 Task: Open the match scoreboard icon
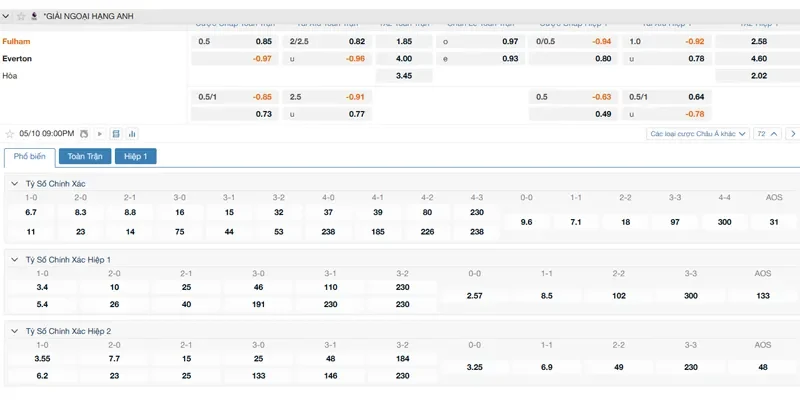click(116, 133)
